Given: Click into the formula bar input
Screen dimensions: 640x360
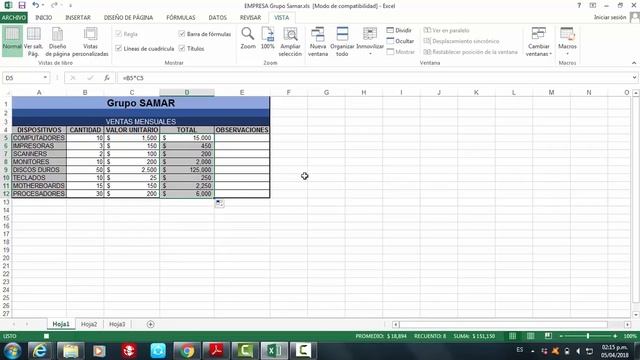Looking at the screenshot, I should click(x=374, y=78).
